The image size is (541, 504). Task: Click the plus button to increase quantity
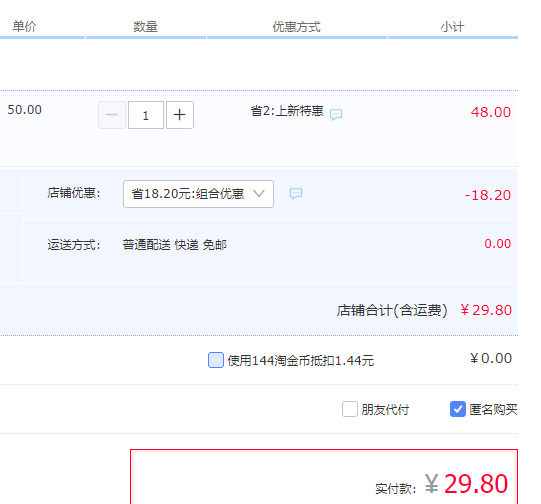(x=180, y=115)
